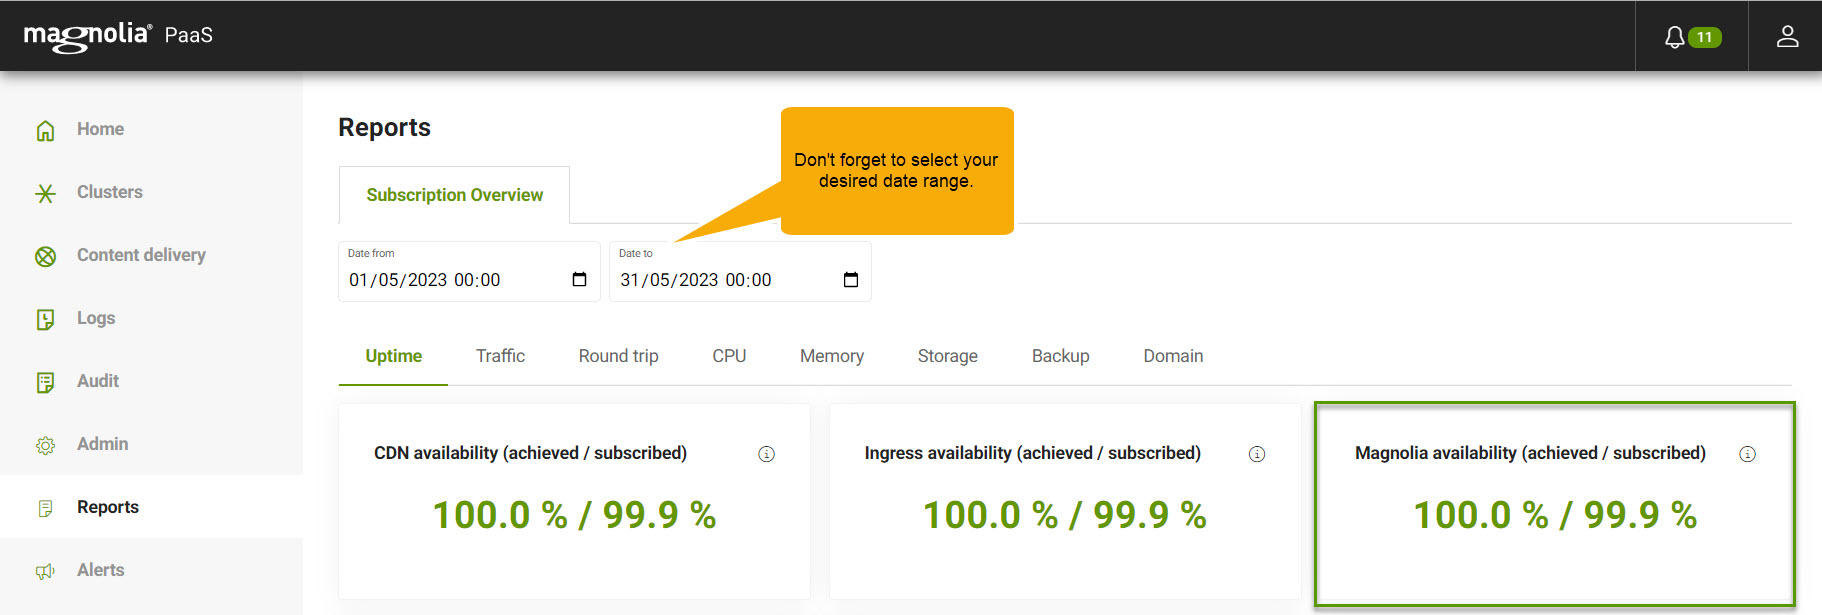
Task: Select the Subscription Overview tab
Action: (x=454, y=195)
